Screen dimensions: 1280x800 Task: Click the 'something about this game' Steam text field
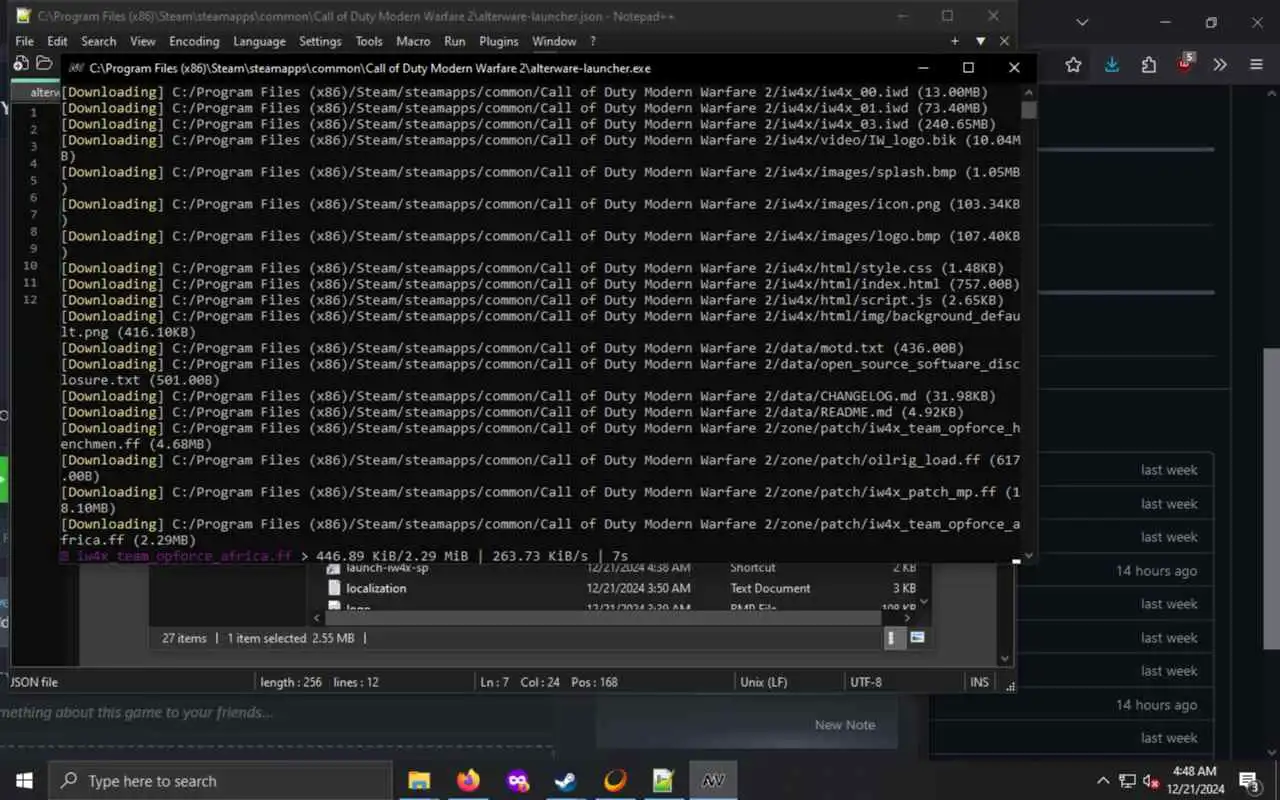[x=137, y=713]
